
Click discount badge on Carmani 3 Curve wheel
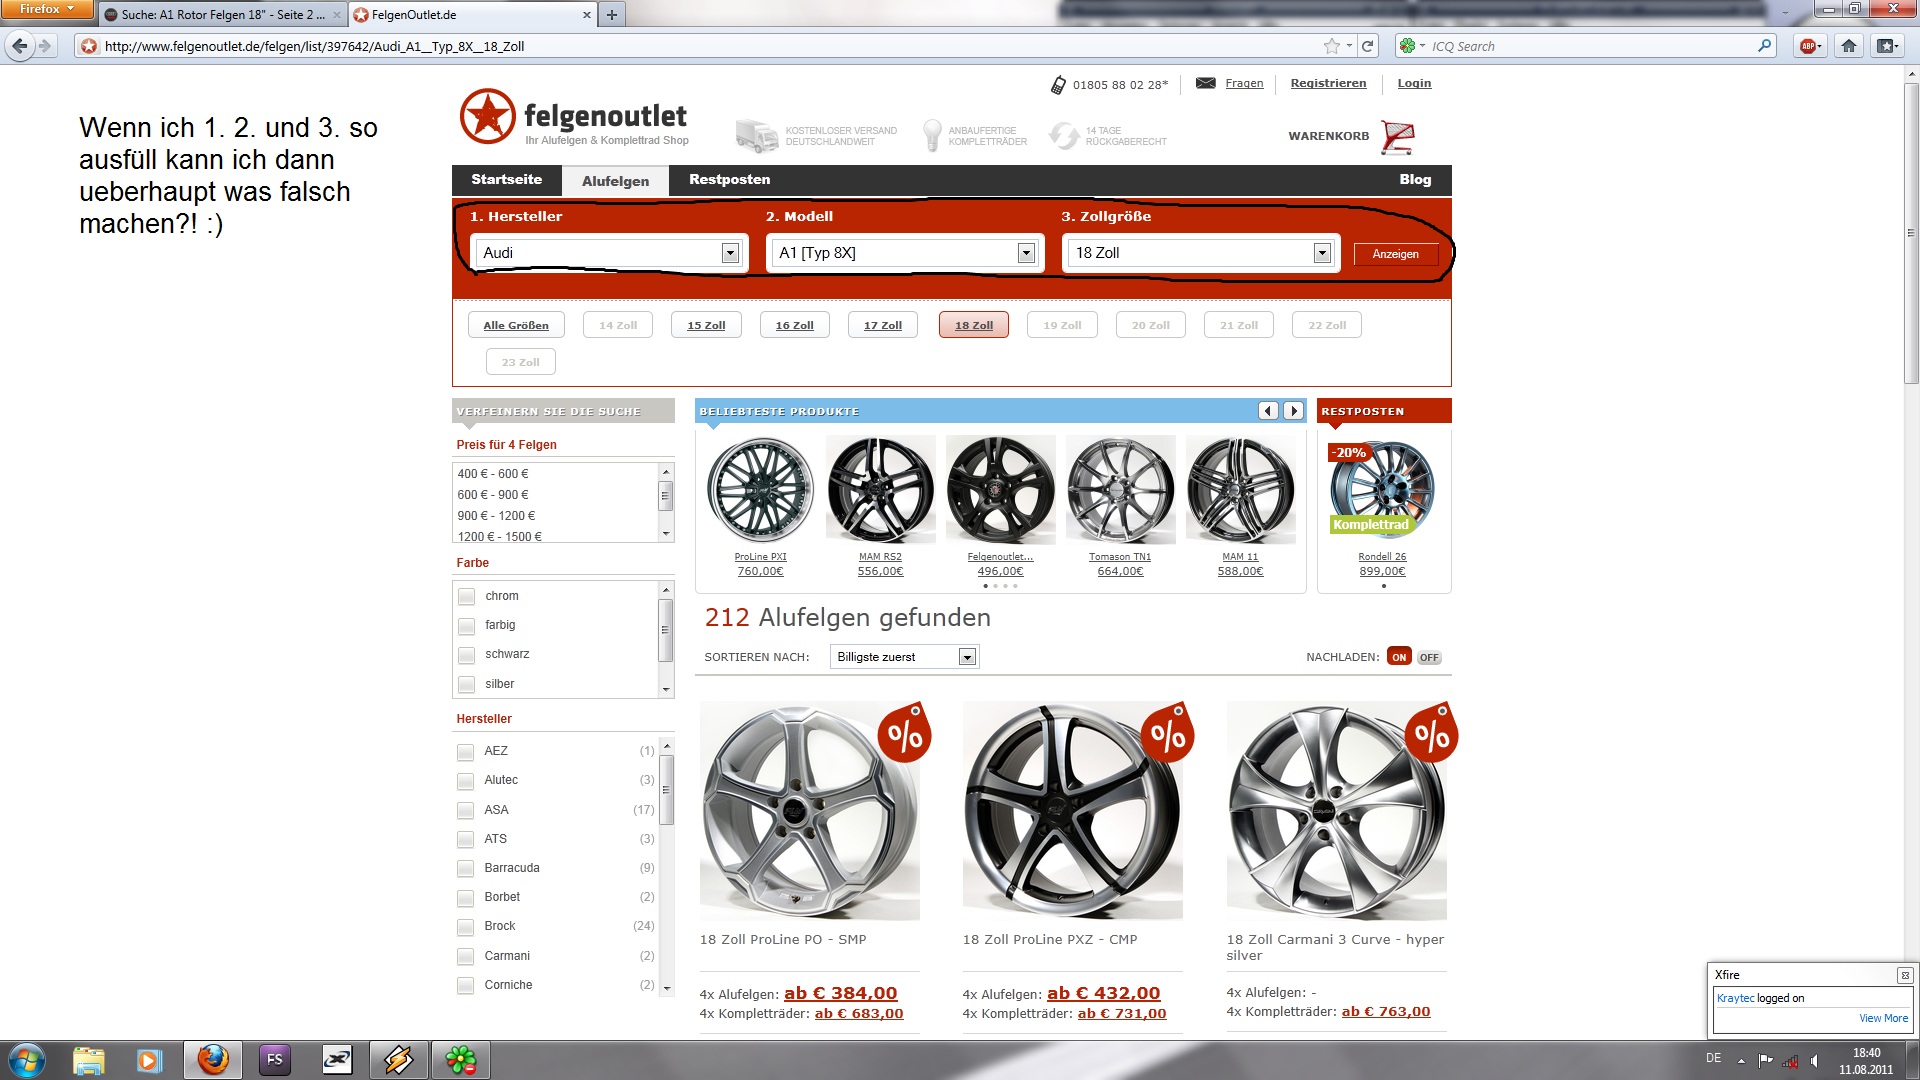(x=1432, y=734)
